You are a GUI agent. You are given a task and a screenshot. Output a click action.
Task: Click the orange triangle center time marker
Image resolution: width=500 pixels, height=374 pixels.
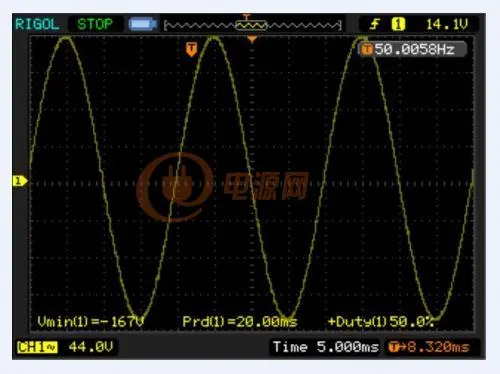coord(252,40)
